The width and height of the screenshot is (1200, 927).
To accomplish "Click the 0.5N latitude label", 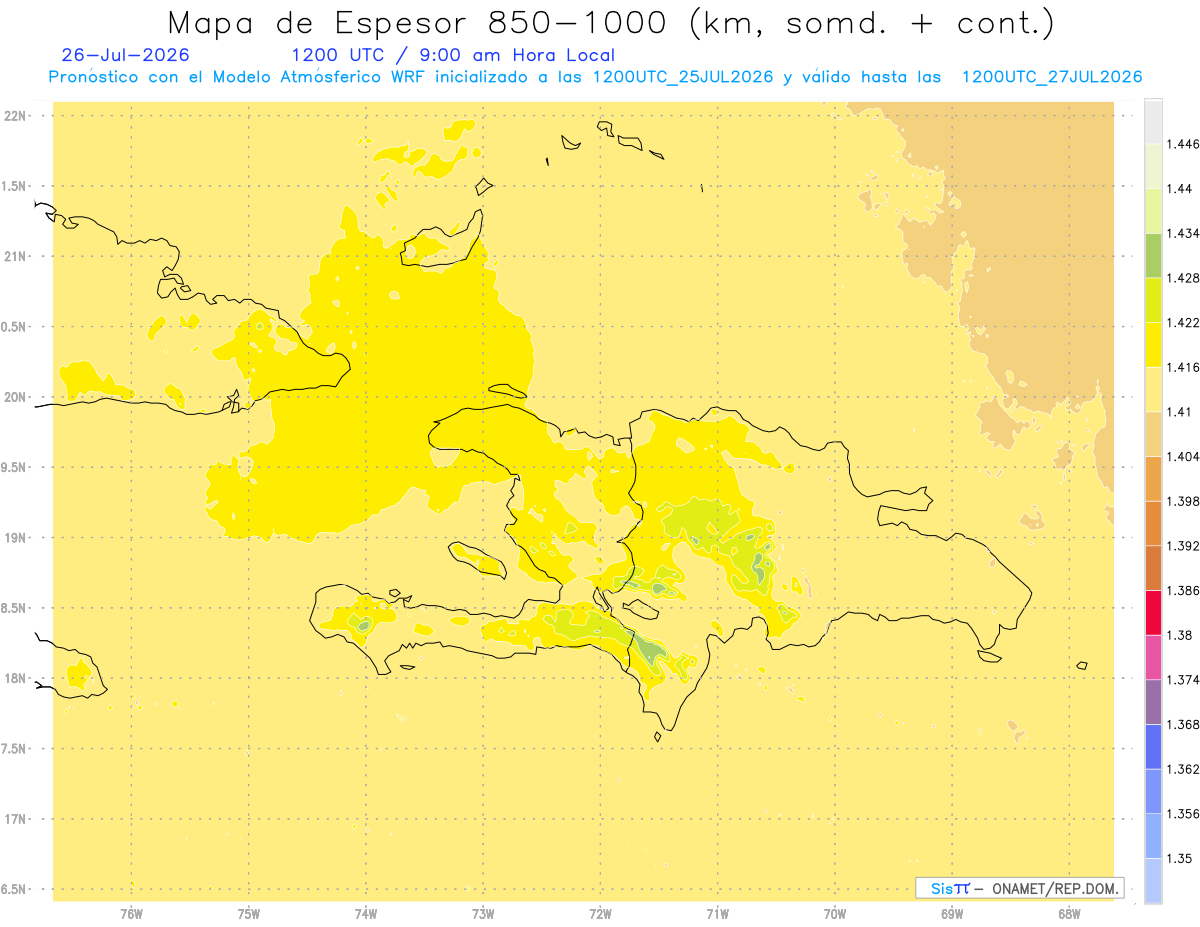I will tap(14, 327).
